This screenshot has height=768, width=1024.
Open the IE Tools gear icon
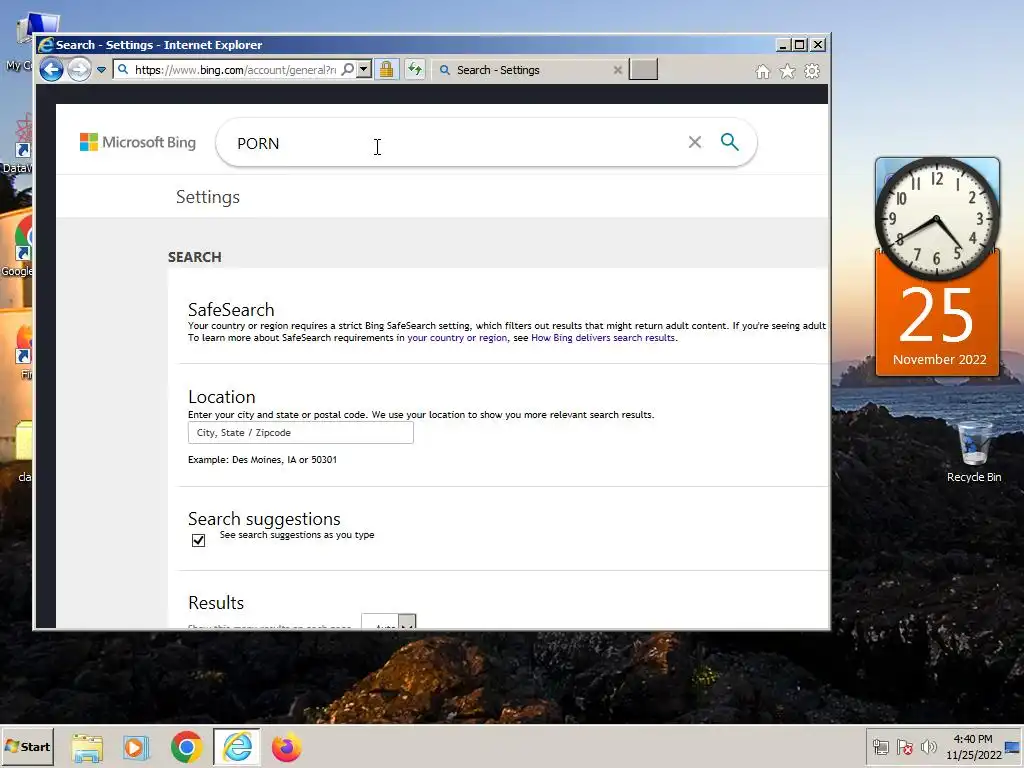coord(812,71)
